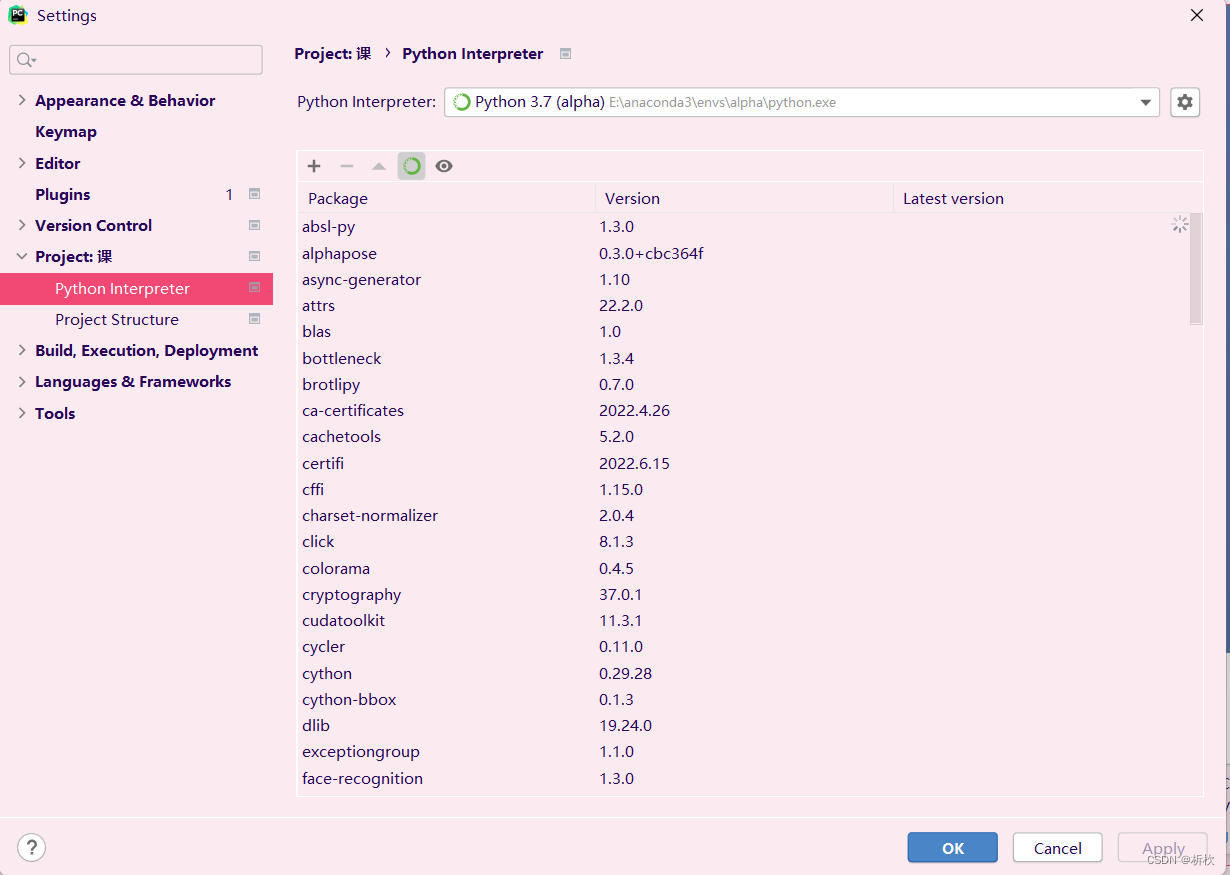Select the absl-py package row
The width and height of the screenshot is (1230, 875).
tap(744, 227)
